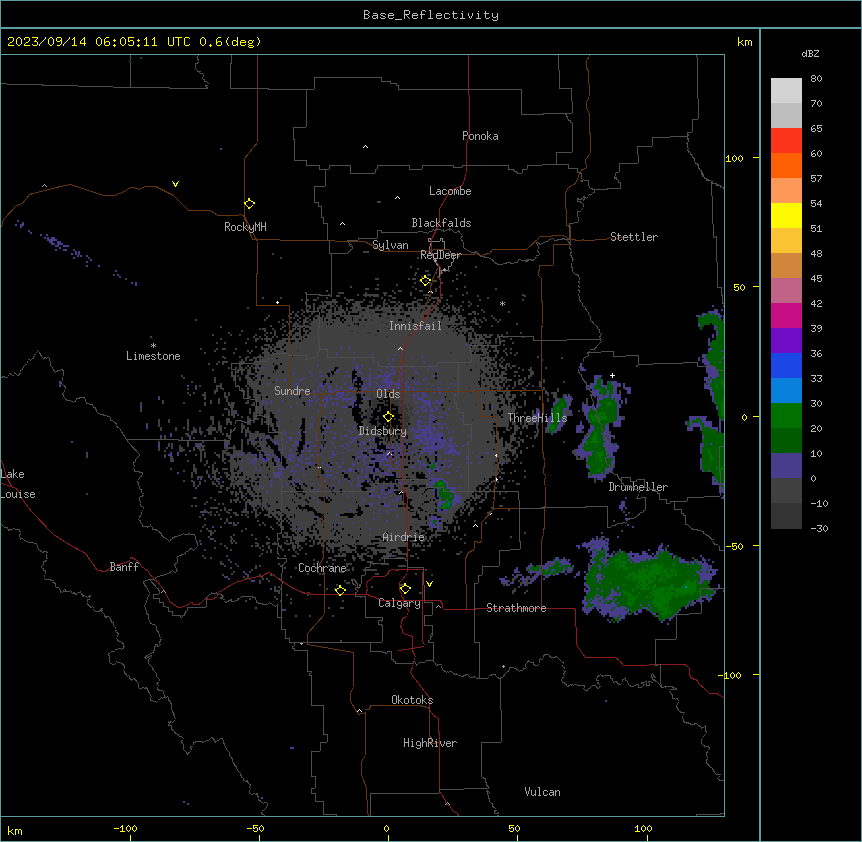Click the light blue 33-30 dBZ swatch
This screenshot has width=862, height=842.
[786, 391]
